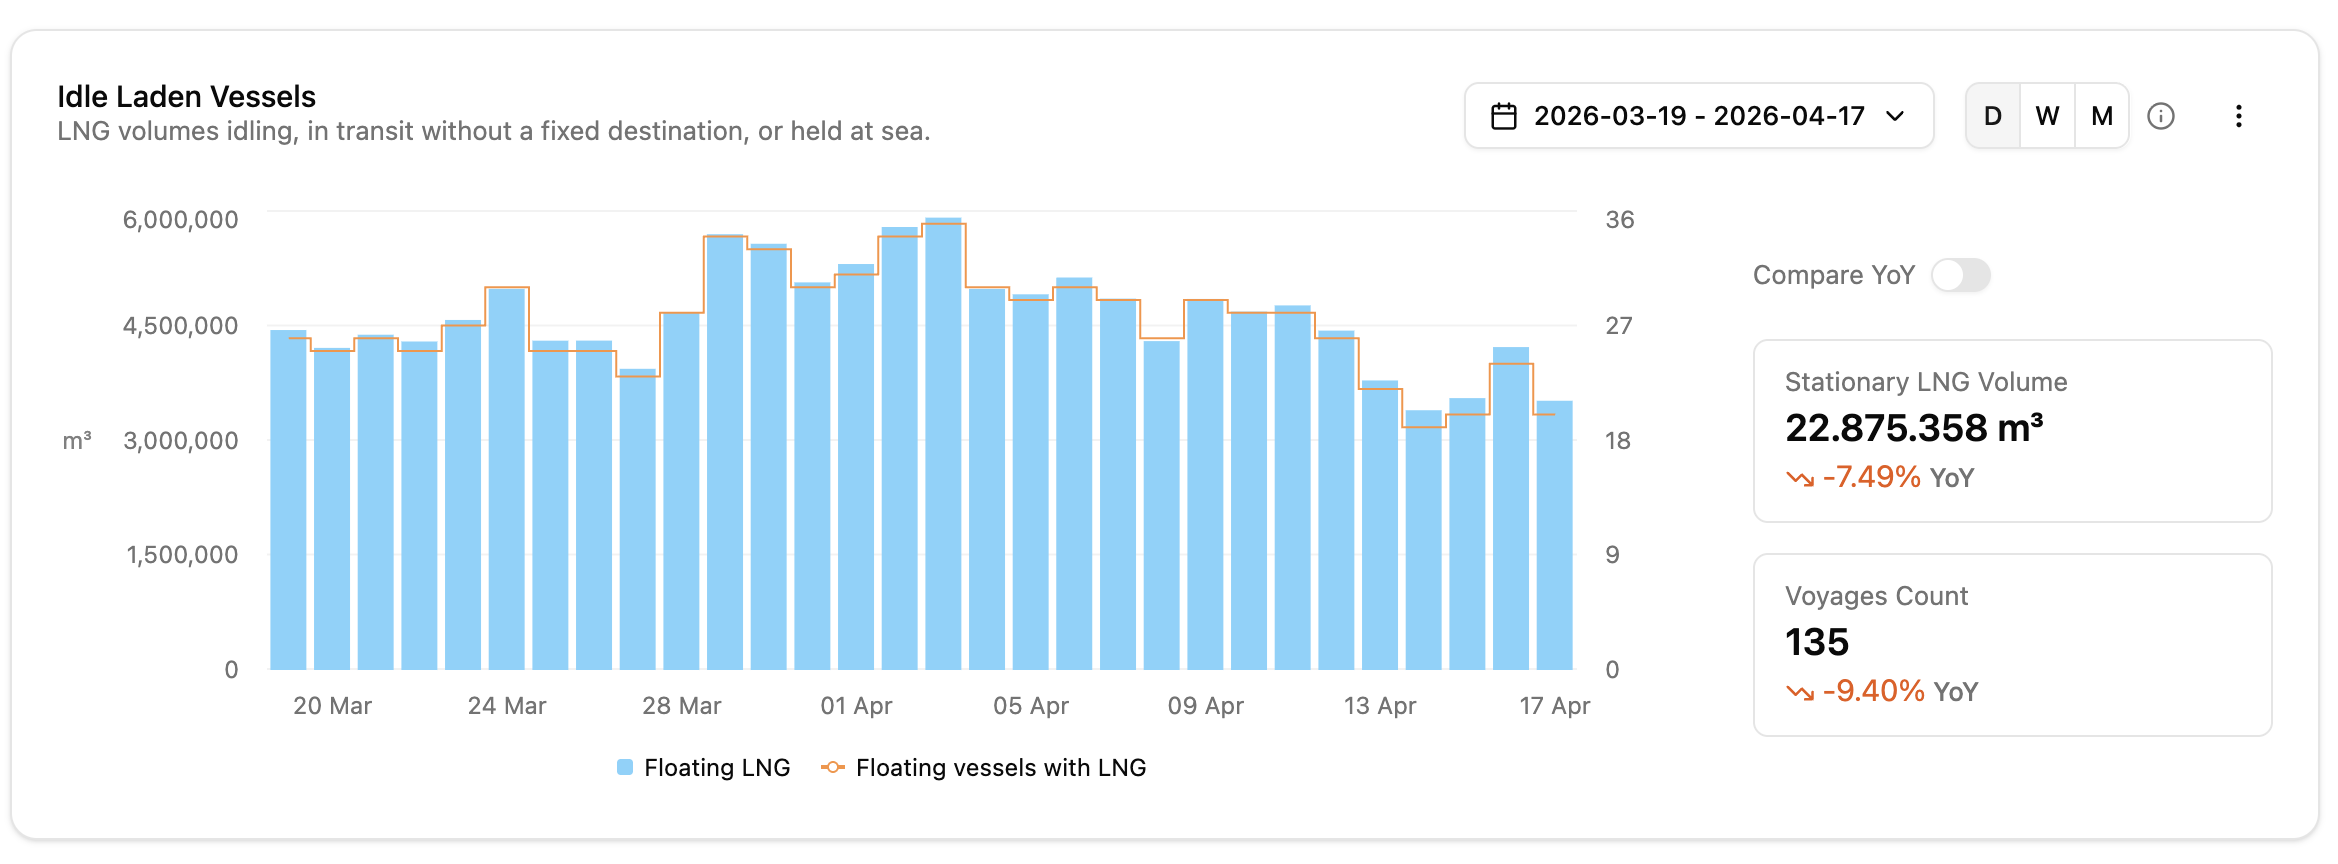This screenshot has width=2338, height=864.
Task: Click the Voyages Count card
Action: [x=2012, y=645]
